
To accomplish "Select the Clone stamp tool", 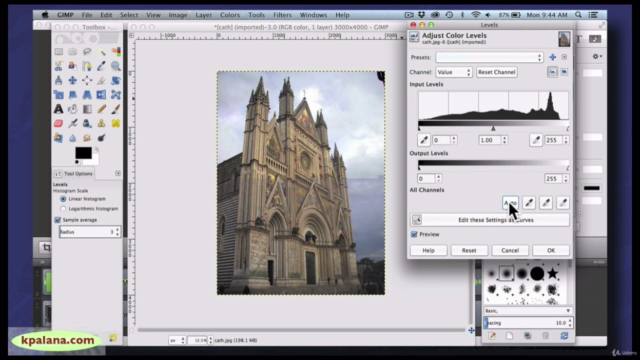I will 101,123.
